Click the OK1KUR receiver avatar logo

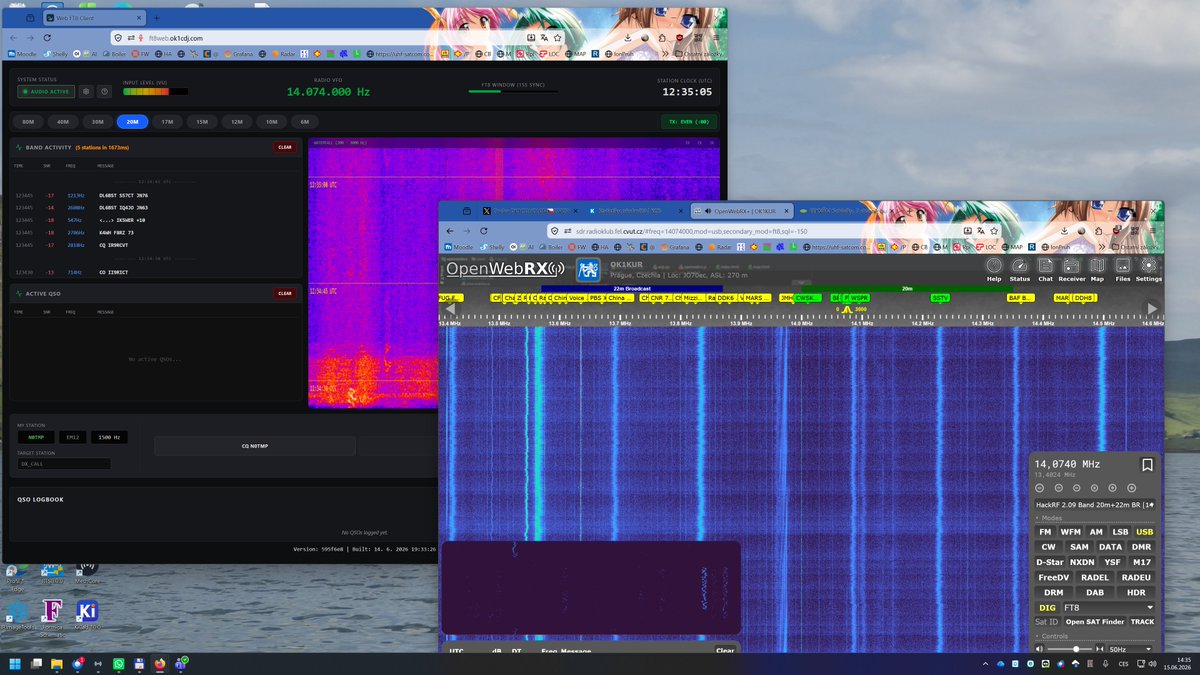(589, 269)
